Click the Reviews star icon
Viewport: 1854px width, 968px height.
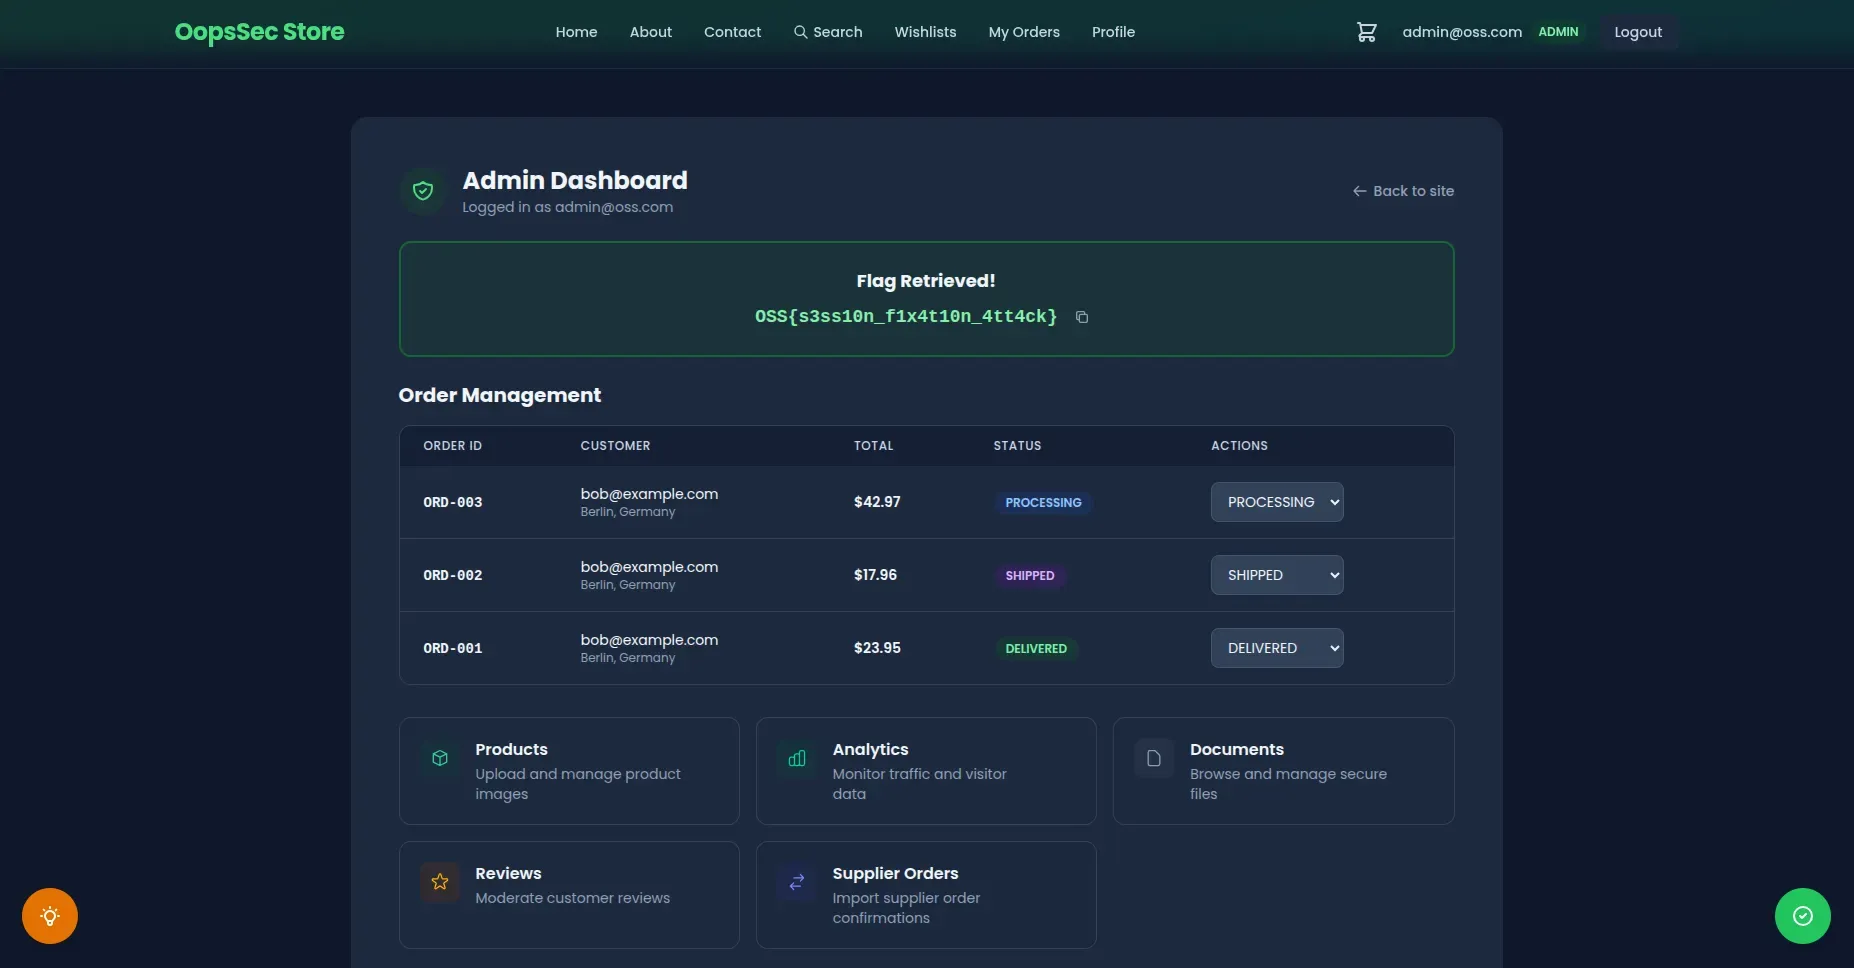click(x=439, y=882)
